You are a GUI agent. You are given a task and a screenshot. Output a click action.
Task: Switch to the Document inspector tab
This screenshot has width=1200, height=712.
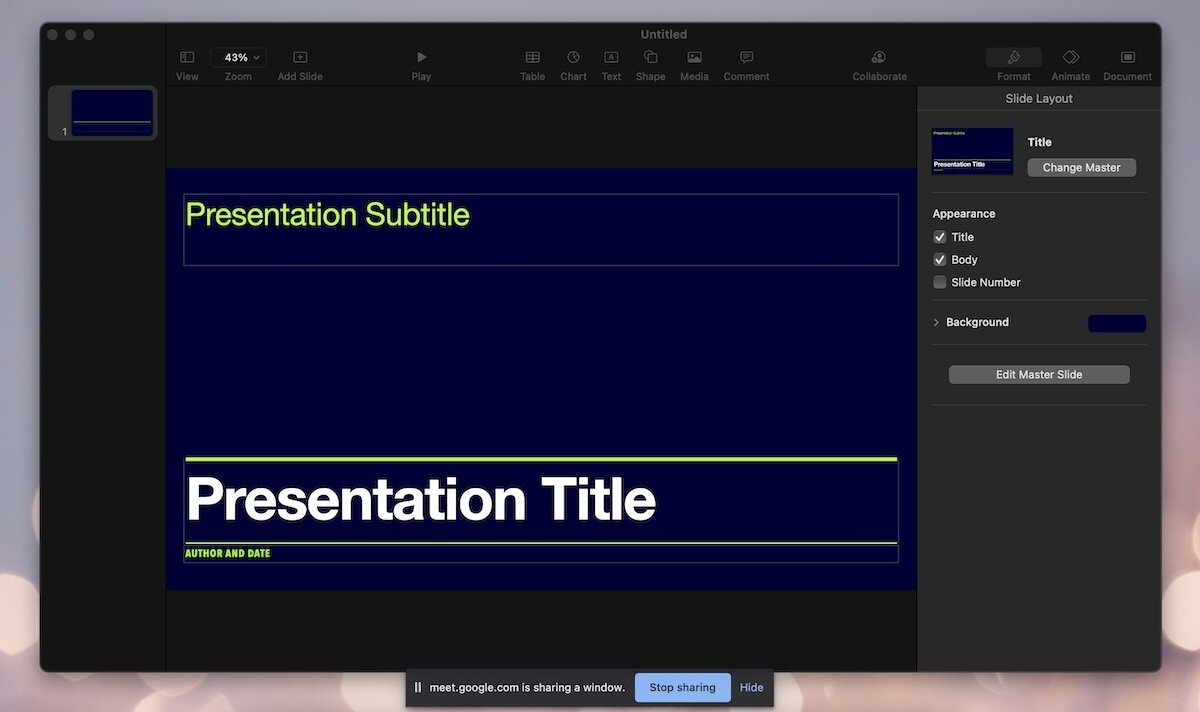(x=1127, y=58)
